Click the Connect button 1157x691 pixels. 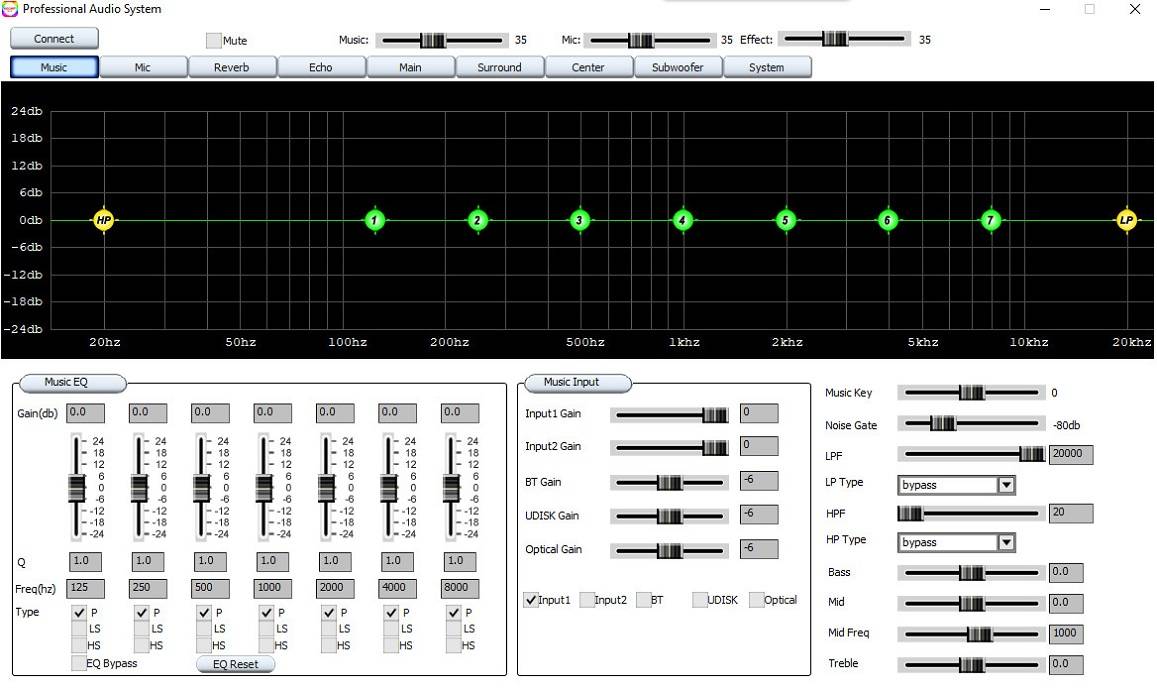coord(55,38)
